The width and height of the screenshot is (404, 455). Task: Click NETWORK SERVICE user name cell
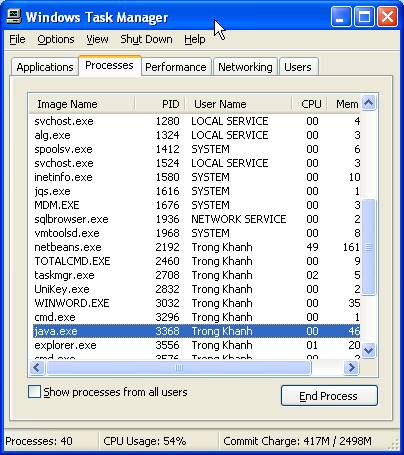pyautogui.click(x=239, y=219)
